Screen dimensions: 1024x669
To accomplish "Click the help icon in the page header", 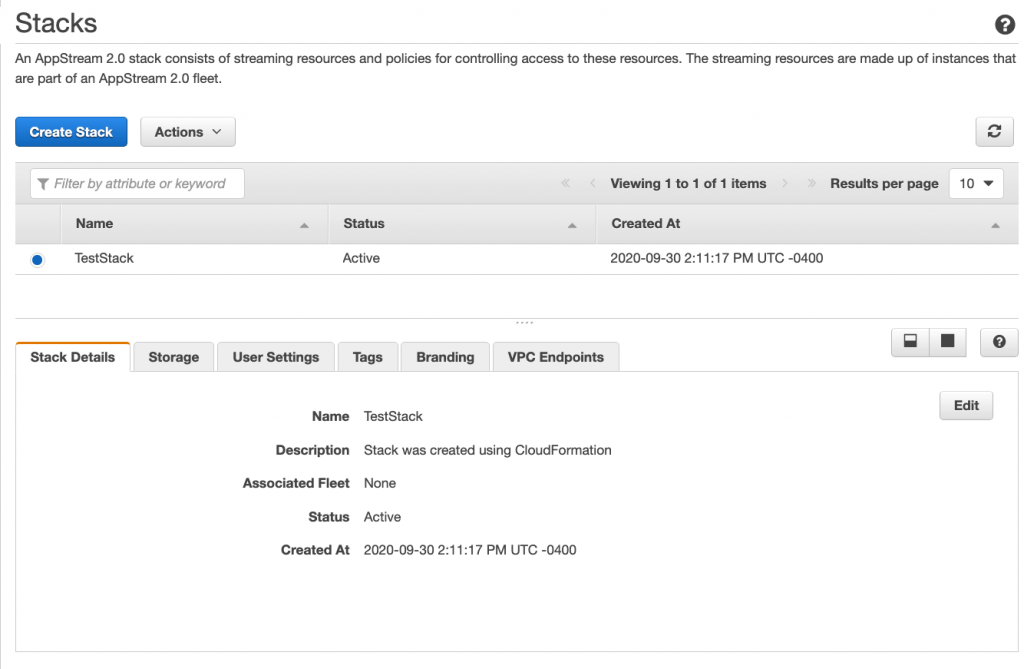I will 1004,24.
